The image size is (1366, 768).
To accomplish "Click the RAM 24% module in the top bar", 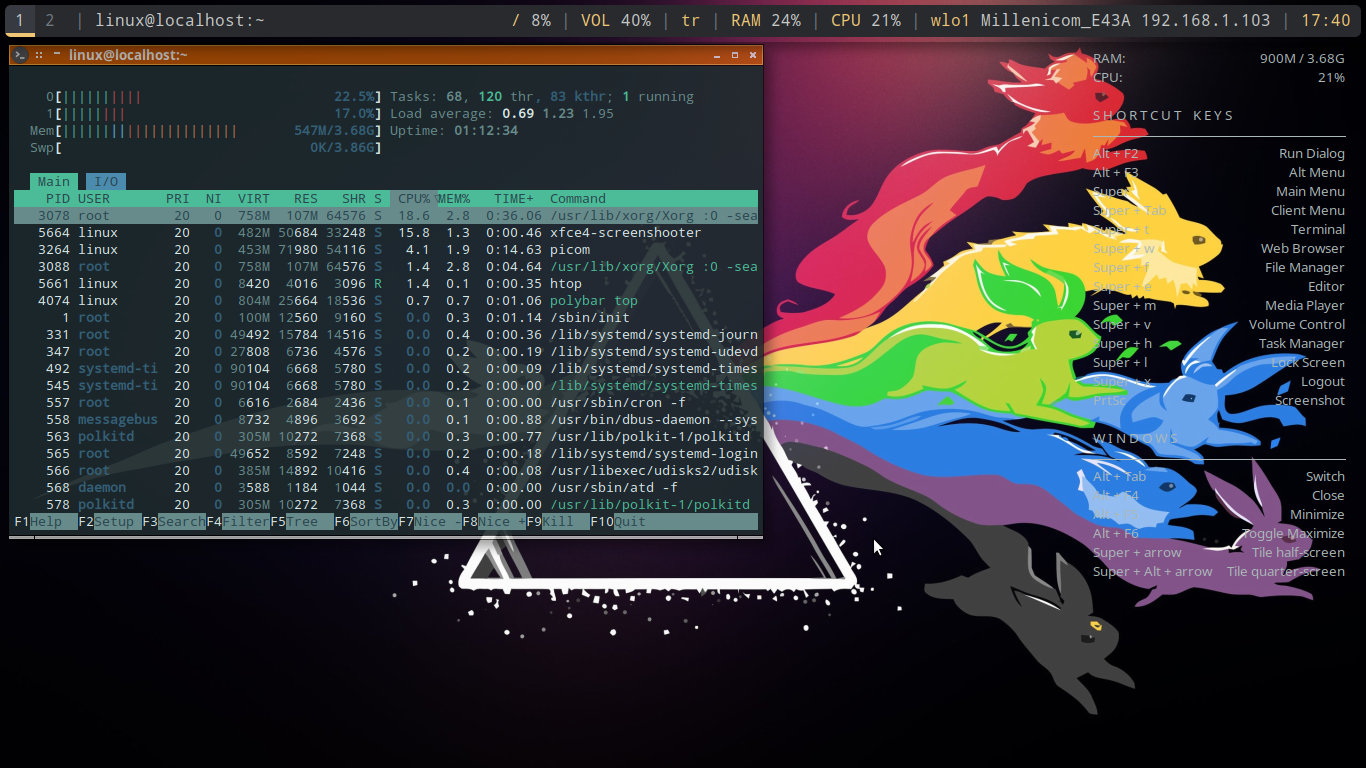I will [766, 20].
